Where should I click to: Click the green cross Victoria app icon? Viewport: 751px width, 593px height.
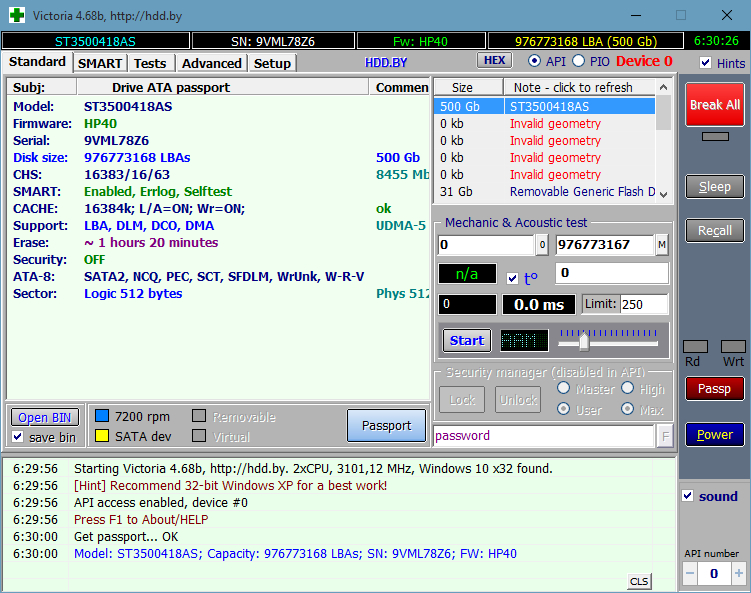point(17,15)
